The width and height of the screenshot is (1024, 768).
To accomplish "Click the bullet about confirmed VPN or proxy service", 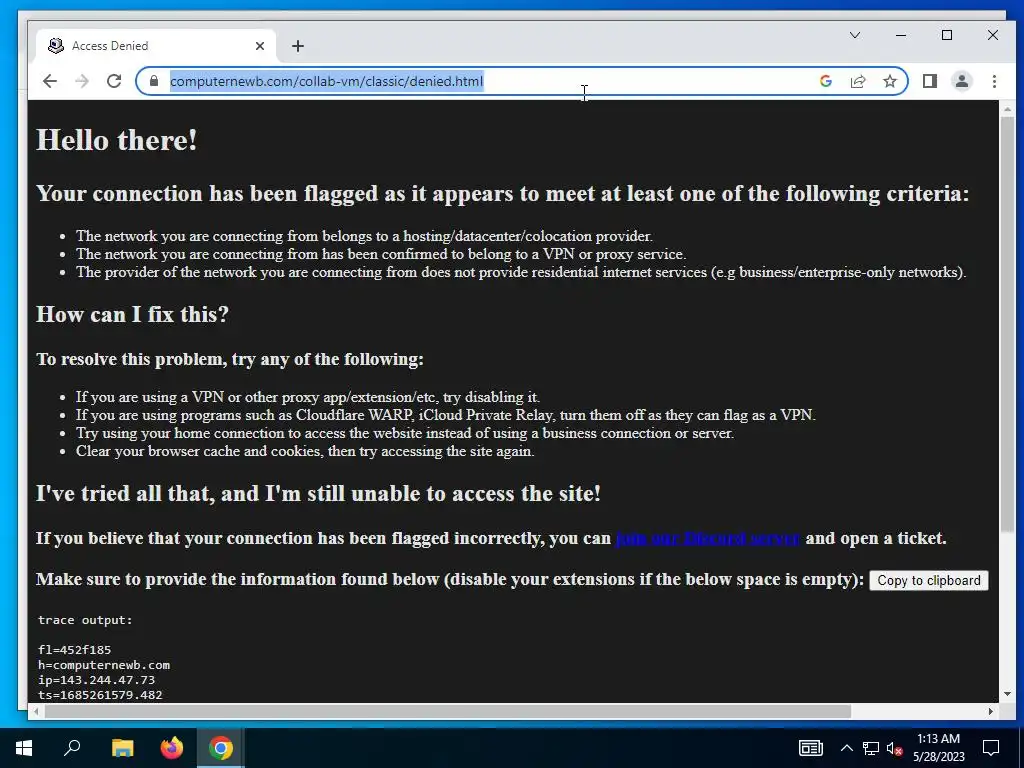I will (x=381, y=254).
